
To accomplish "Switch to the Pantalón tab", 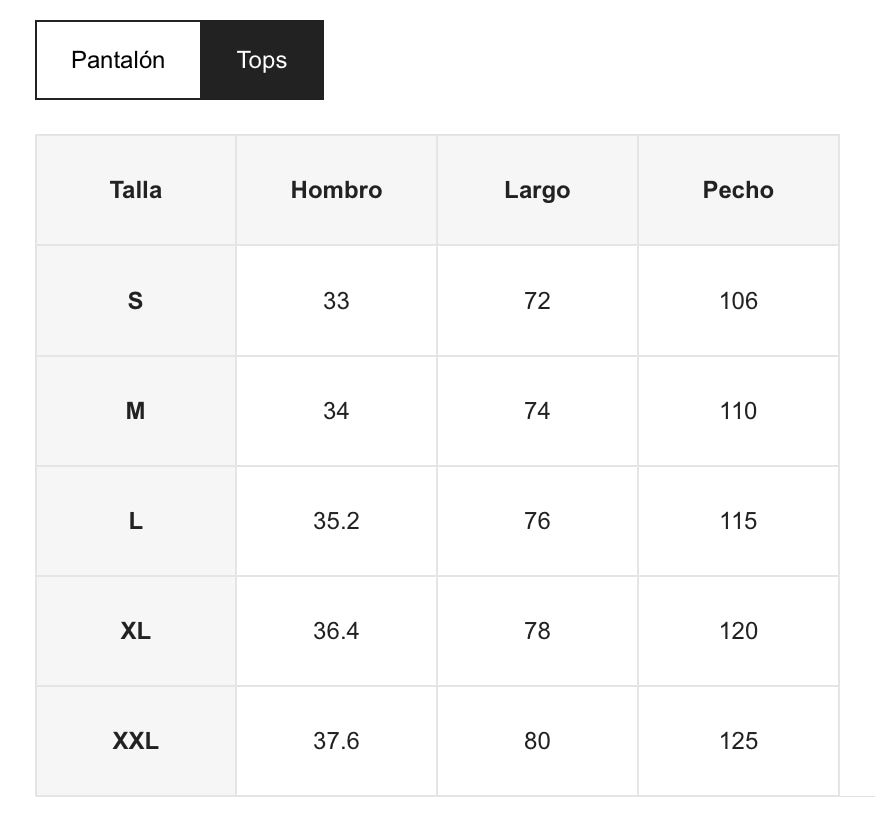I will tap(118, 60).
